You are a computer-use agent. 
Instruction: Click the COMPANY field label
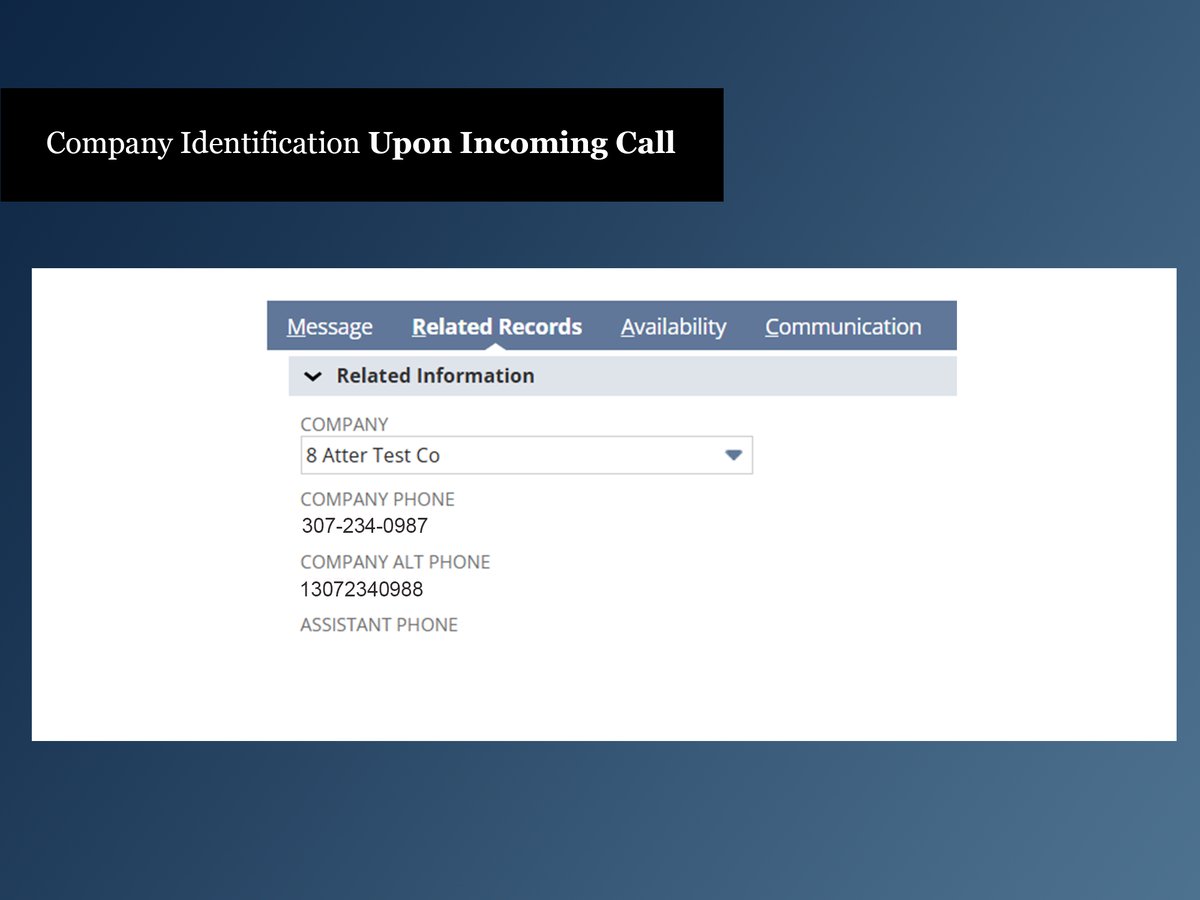344,424
